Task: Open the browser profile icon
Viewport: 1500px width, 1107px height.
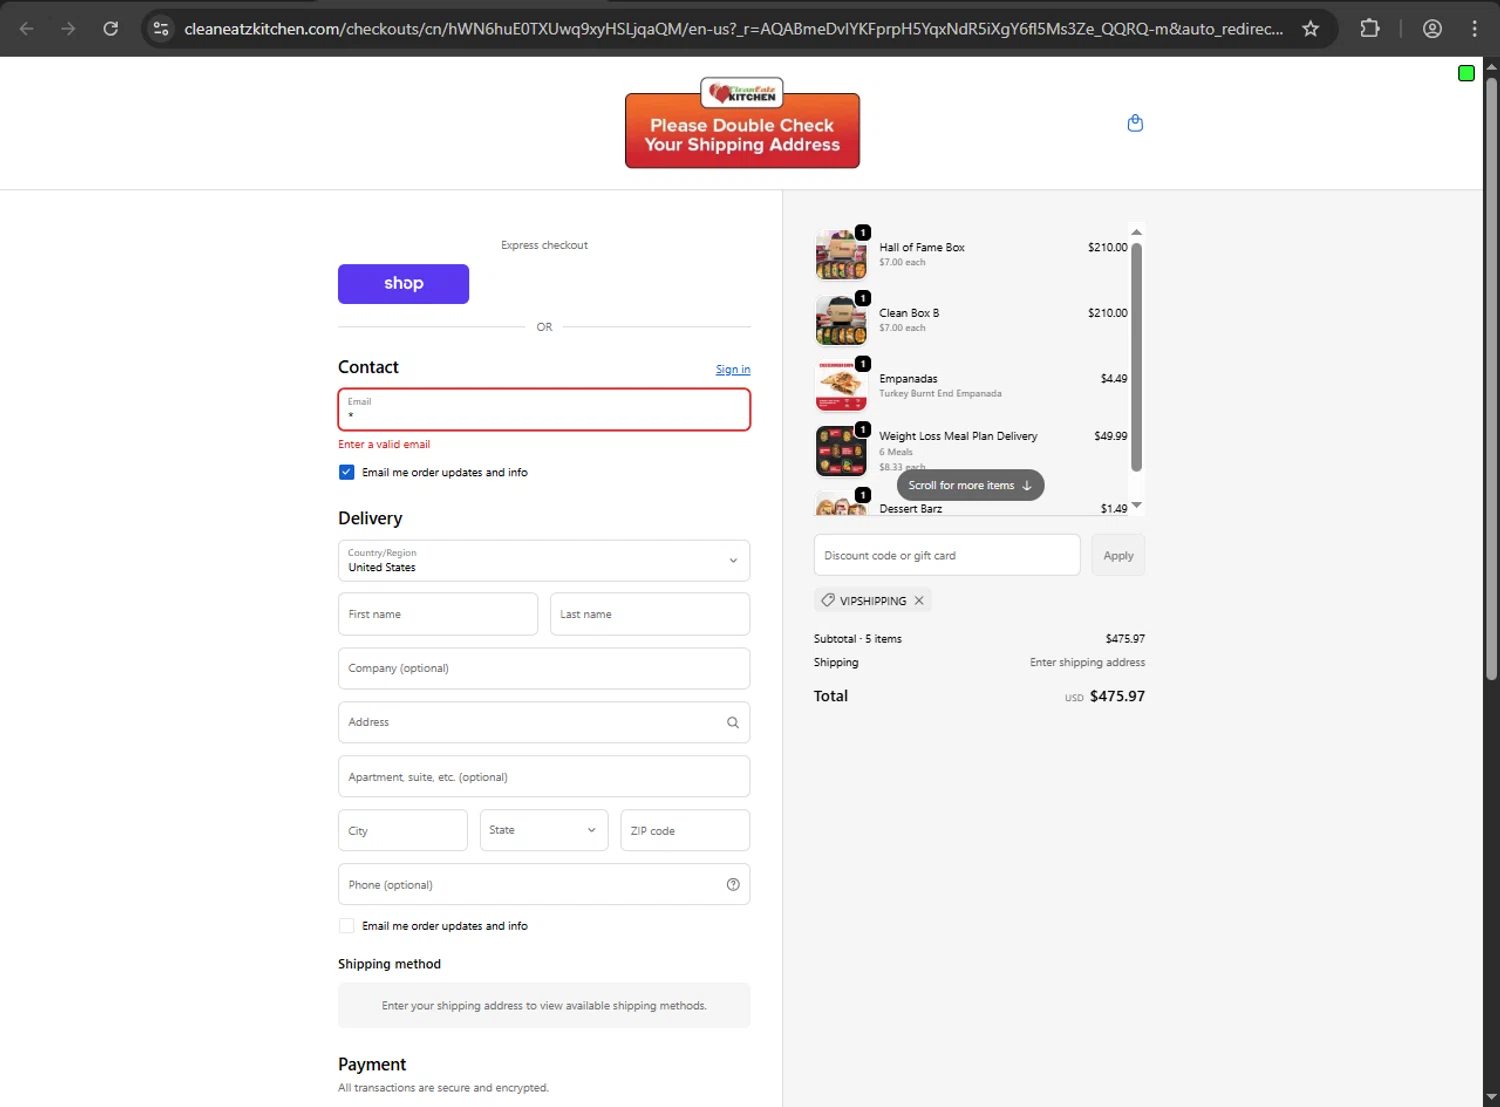Action: [x=1432, y=28]
